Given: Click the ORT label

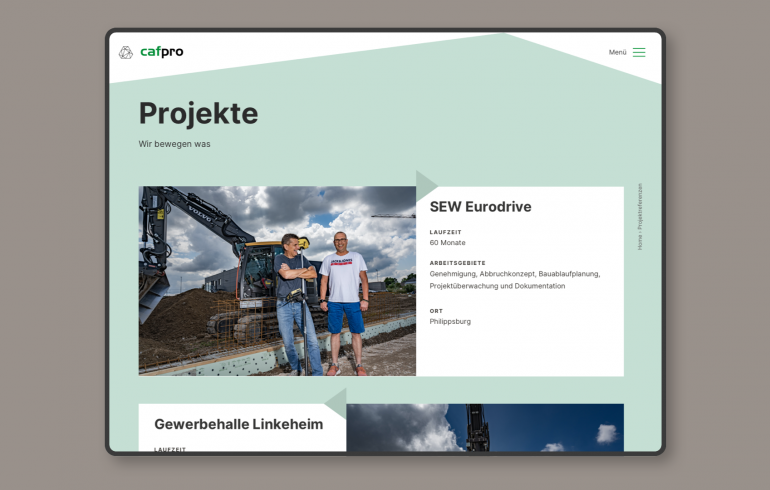Looking at the screenshot, I should click(x=436, y=311).
